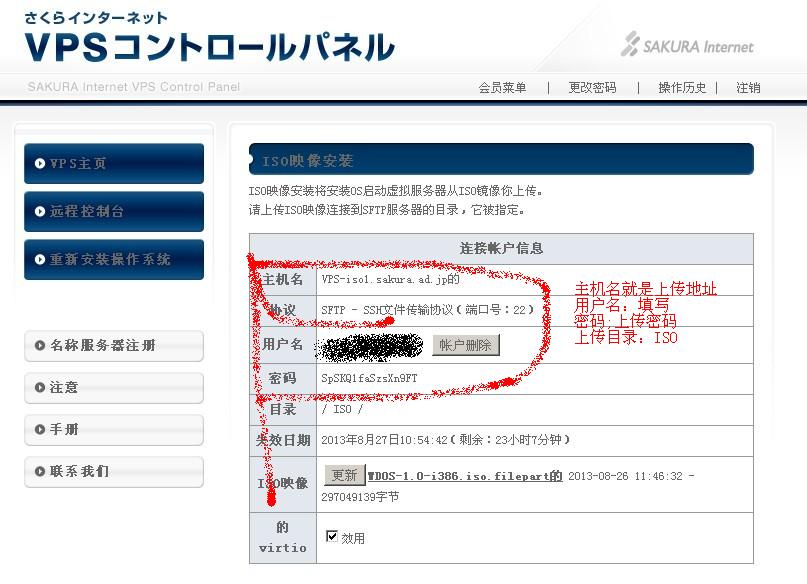The image size is (807, 584).
Task: Click the さくらインターネット header text
Action: (x=96, y=18)
